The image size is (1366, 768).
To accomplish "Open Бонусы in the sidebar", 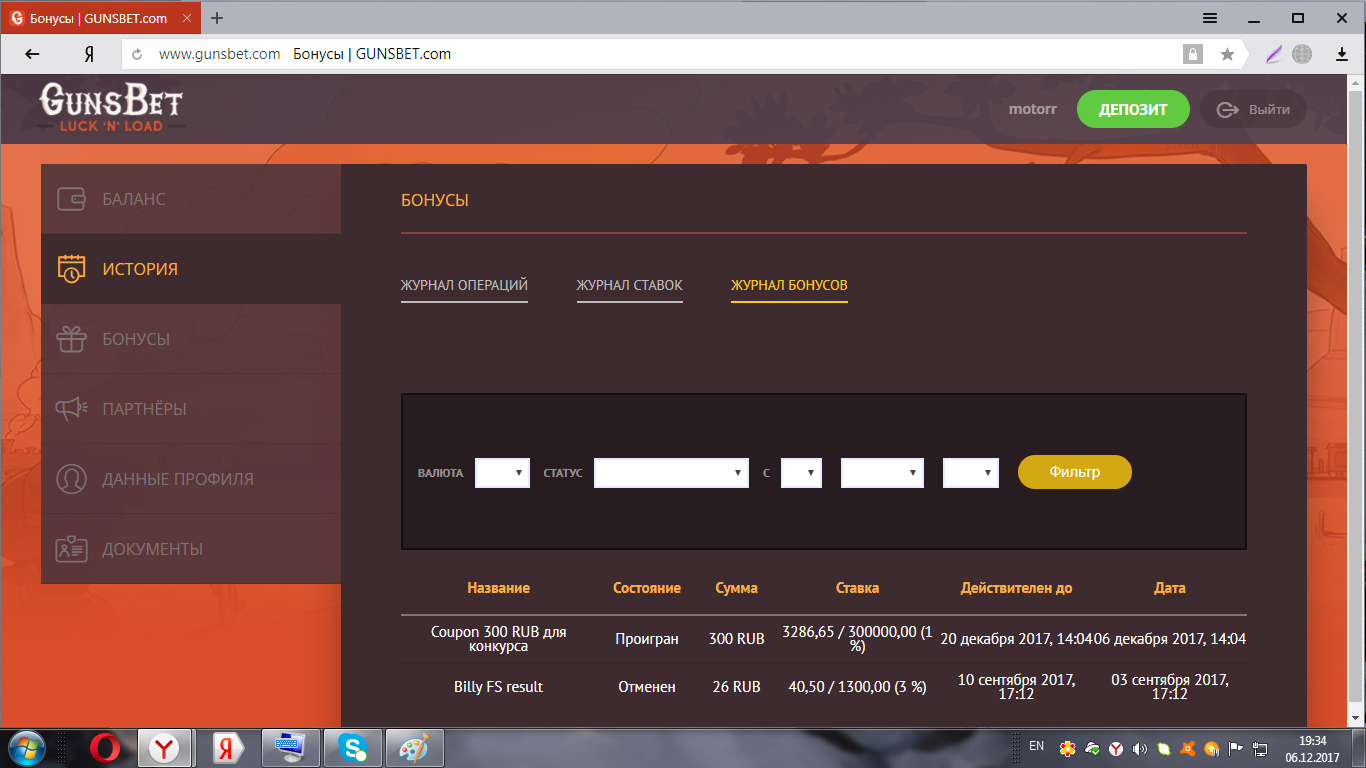I will pos(191,339).
